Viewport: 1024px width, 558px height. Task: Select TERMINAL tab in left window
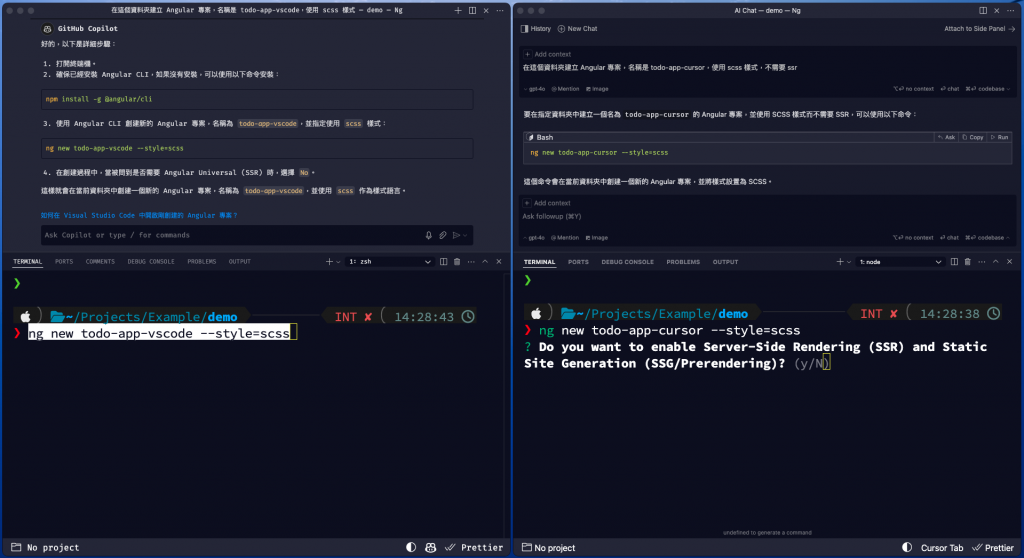click(x=27, y=261)
